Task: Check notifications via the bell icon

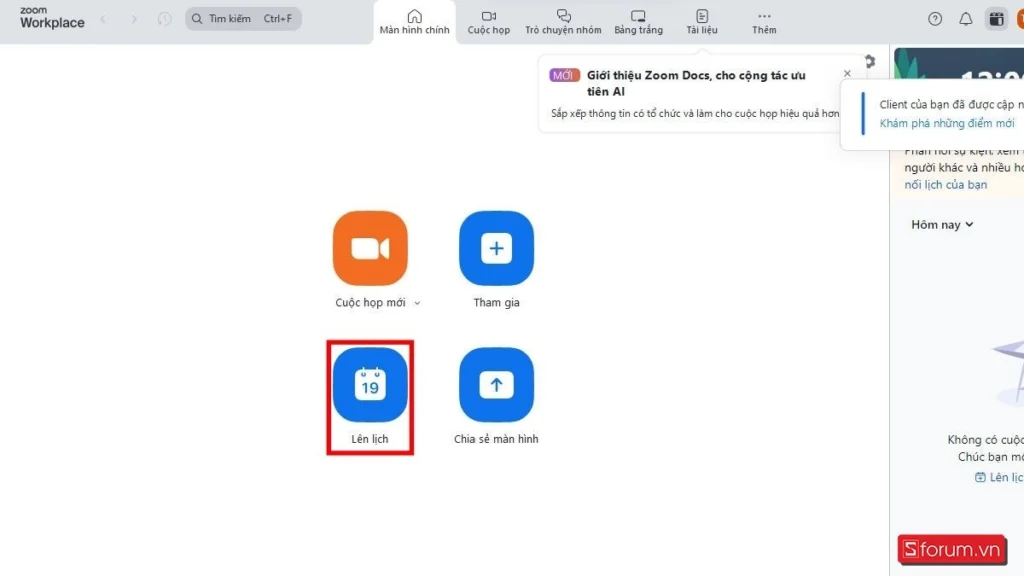Action: point(963,18)
